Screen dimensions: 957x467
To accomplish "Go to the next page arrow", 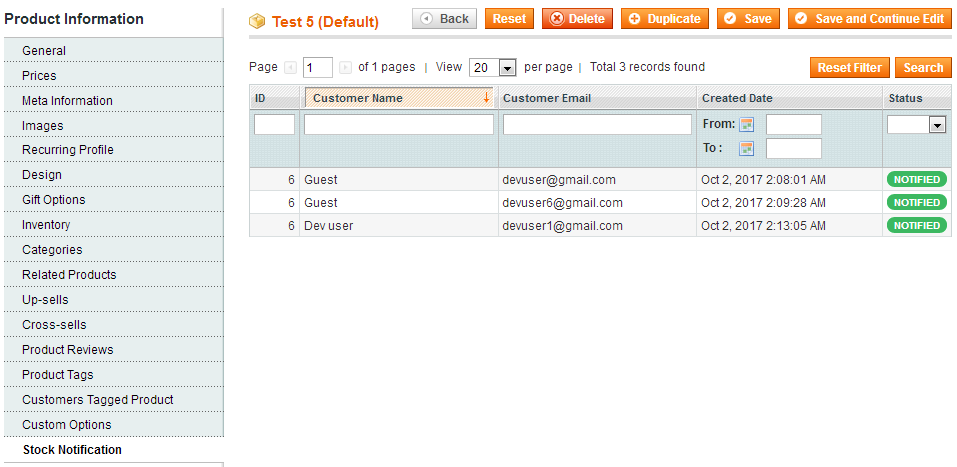I will [x=345, y=68].
